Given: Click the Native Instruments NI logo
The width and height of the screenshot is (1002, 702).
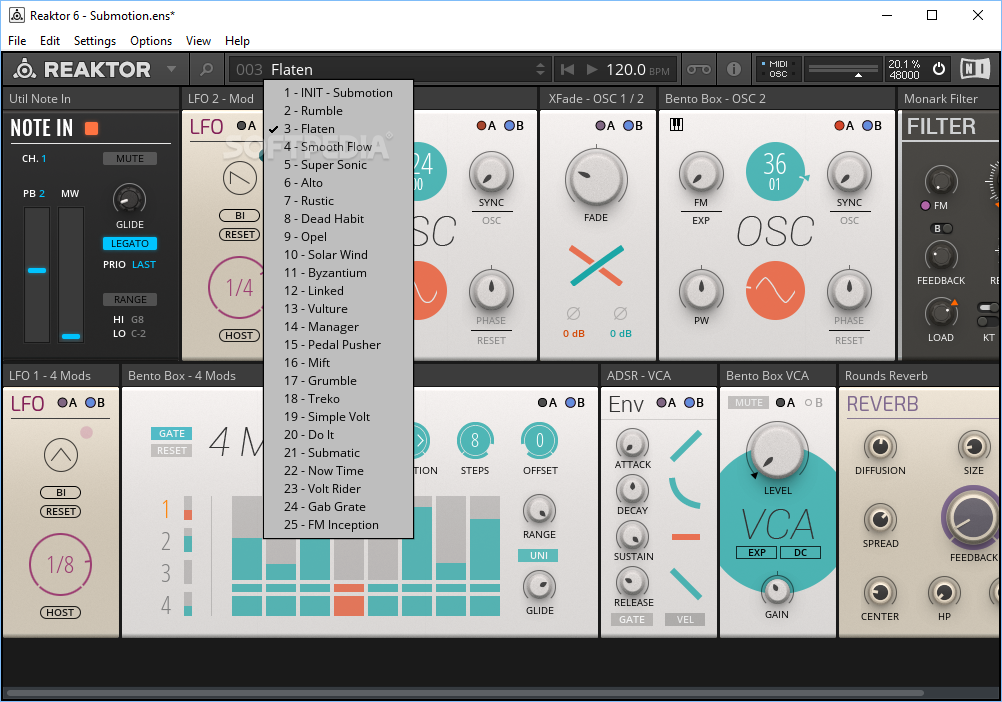Looking at the screenshot, I should [x=975, y=69].
